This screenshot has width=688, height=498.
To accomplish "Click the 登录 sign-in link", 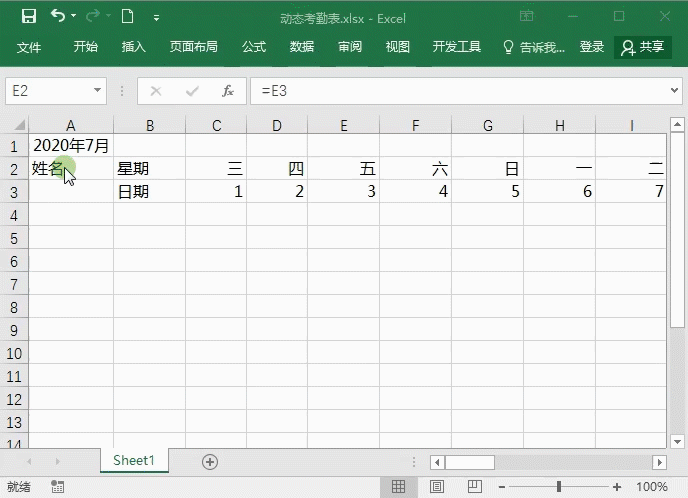I will point(592,47).
